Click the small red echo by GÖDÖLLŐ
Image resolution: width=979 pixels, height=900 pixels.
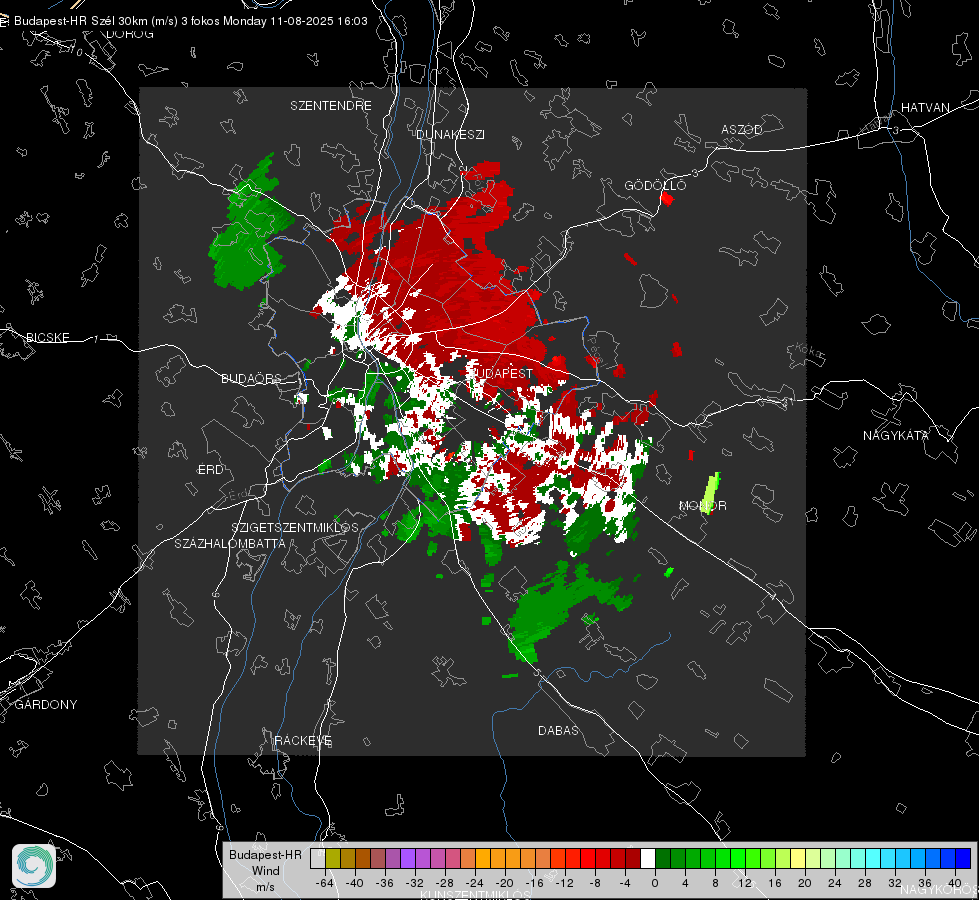(667, 199)
